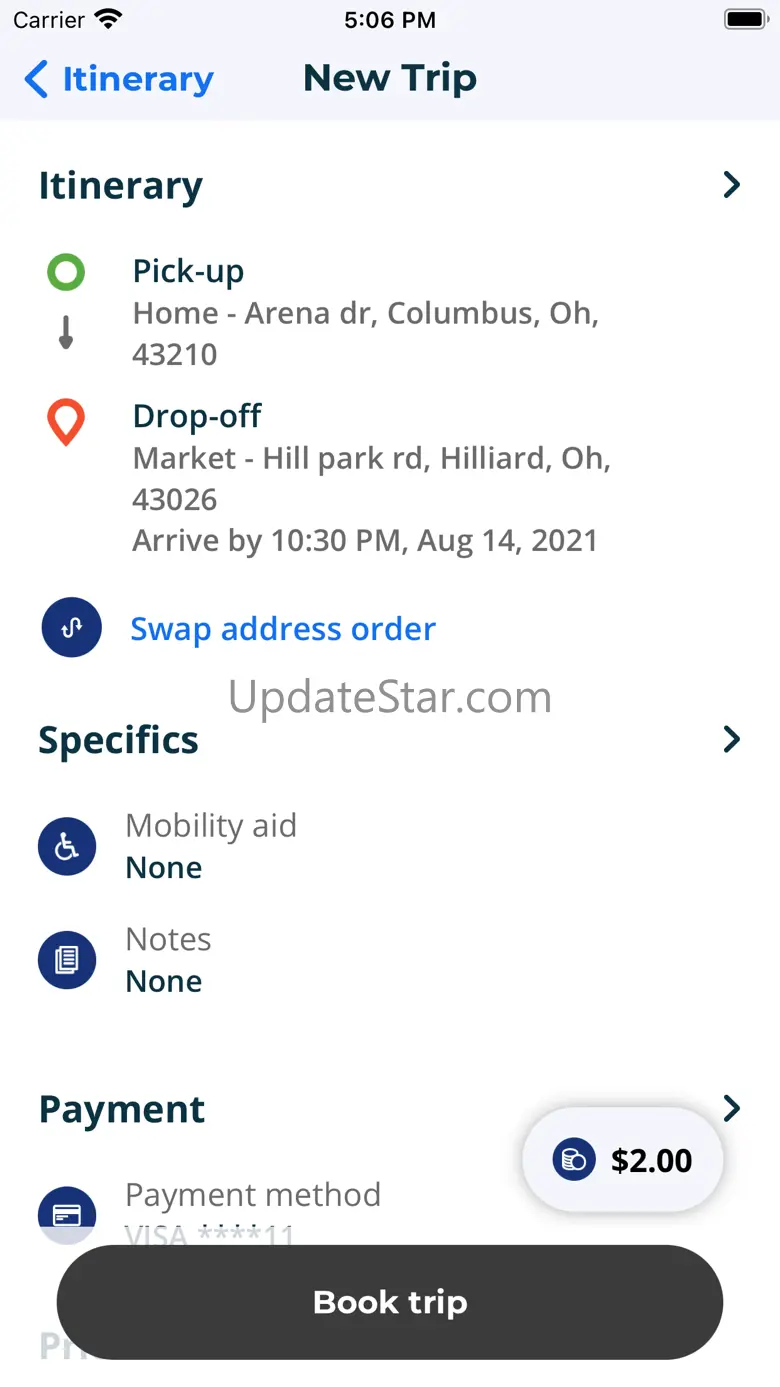
Task: Tap the wheelchair mobility aid icon
Action: click(x=67, y=846)
